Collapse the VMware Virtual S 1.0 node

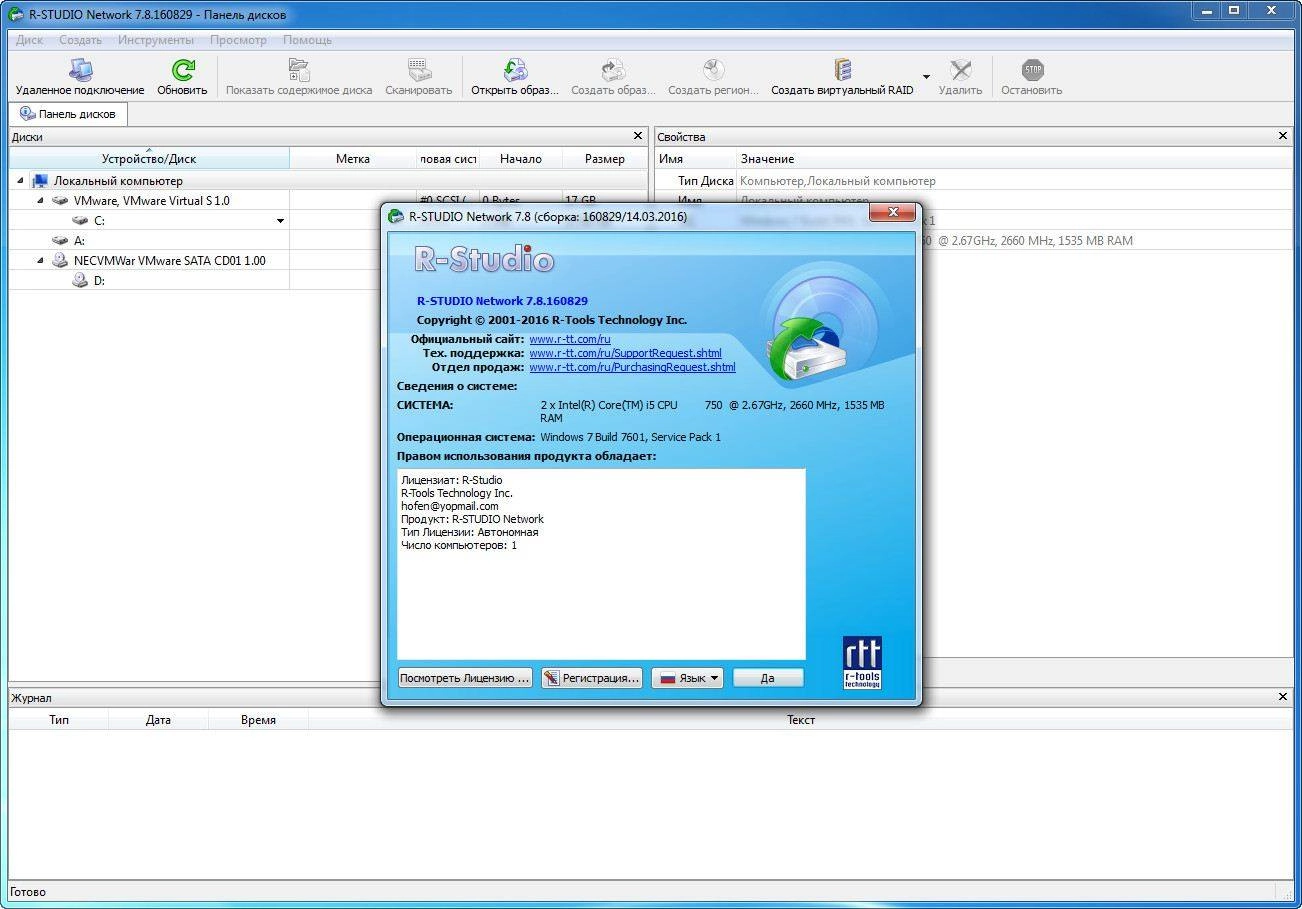click(x=40, y=200)
